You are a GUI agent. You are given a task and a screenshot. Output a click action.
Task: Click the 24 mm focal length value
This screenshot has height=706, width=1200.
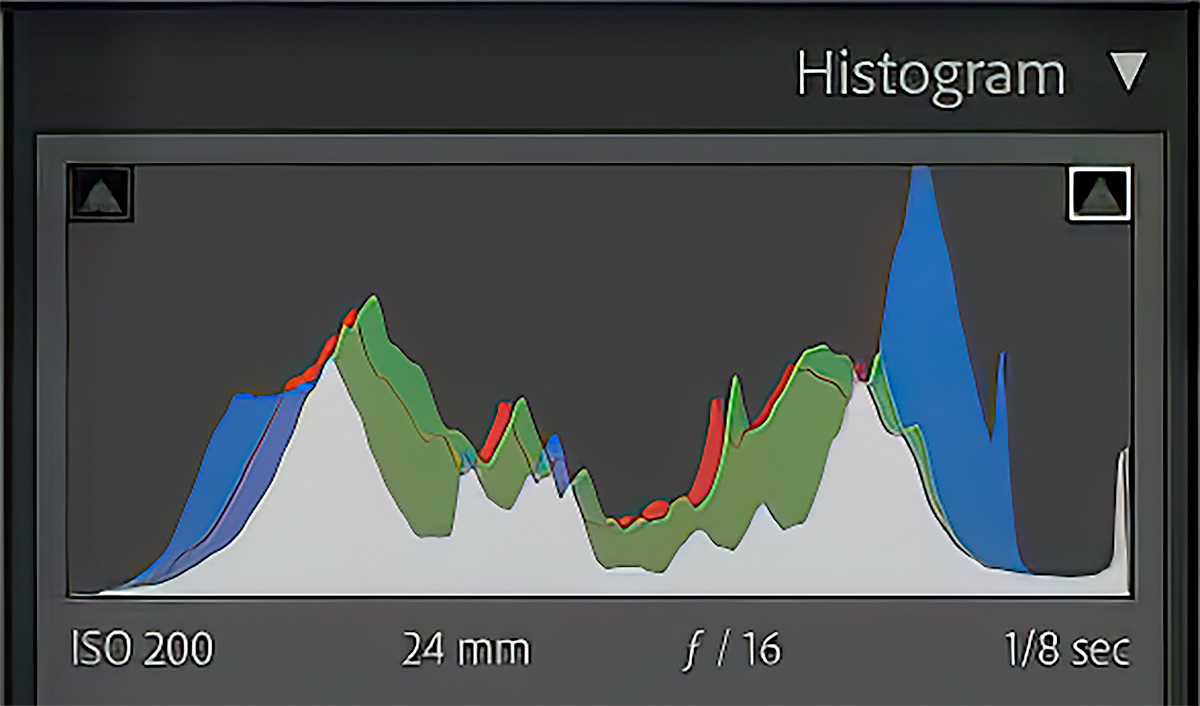pyautogui.click(x=466, y=650)
